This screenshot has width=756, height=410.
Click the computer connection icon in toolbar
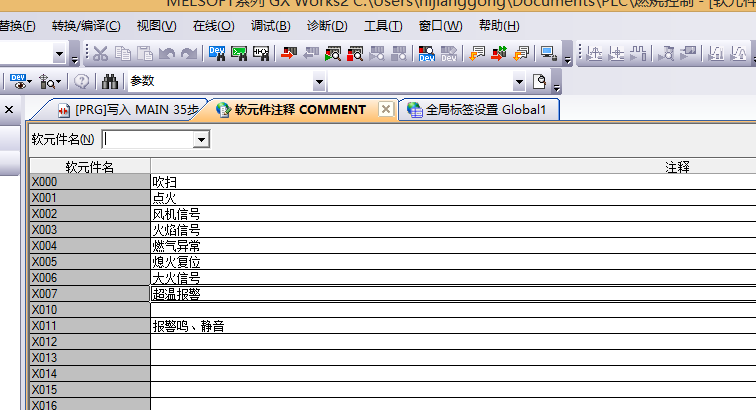(548, 53)
